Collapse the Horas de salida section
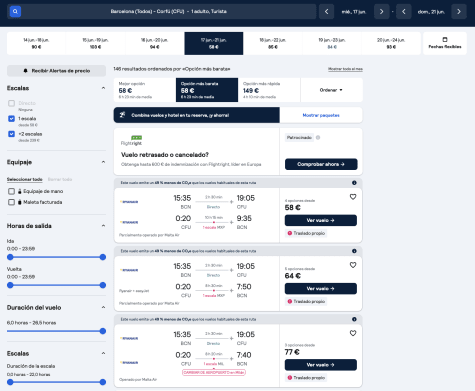475x391 pixels. (x=103, y=226)
